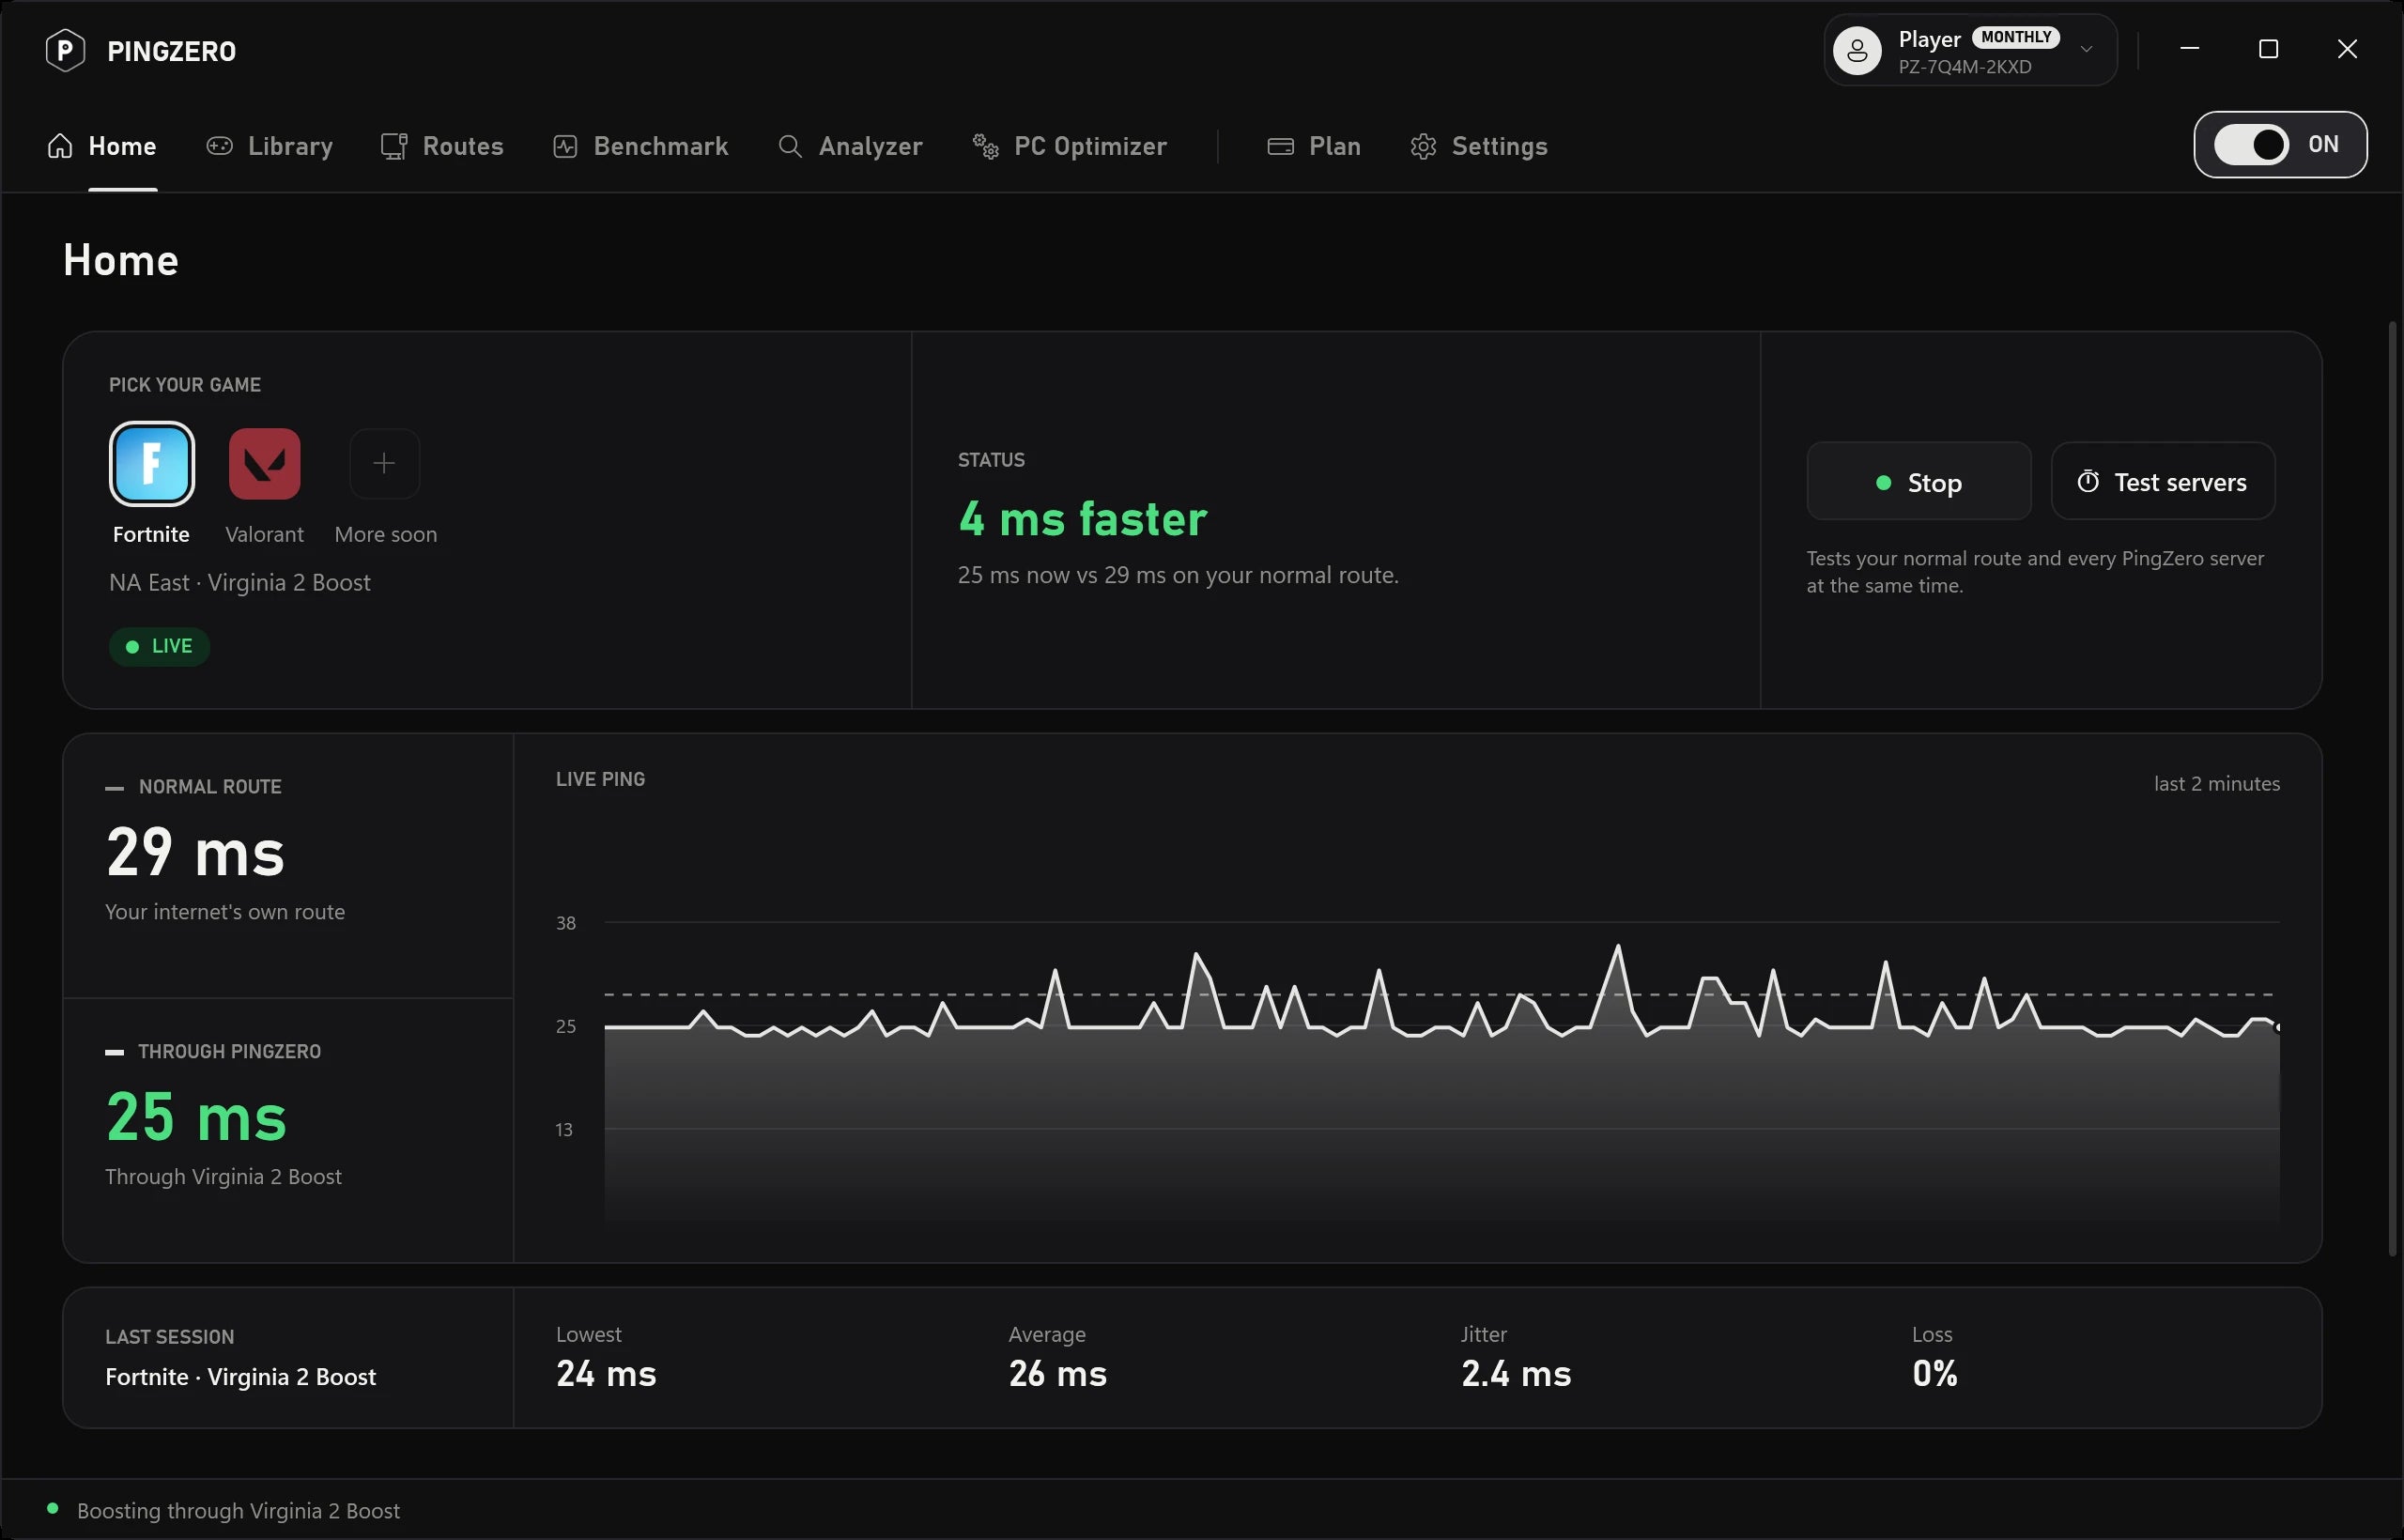Click 'Boosting through Virginia 2 Boost' status bar
Screen dimensions: 2404x1540
pos(238,1510)
